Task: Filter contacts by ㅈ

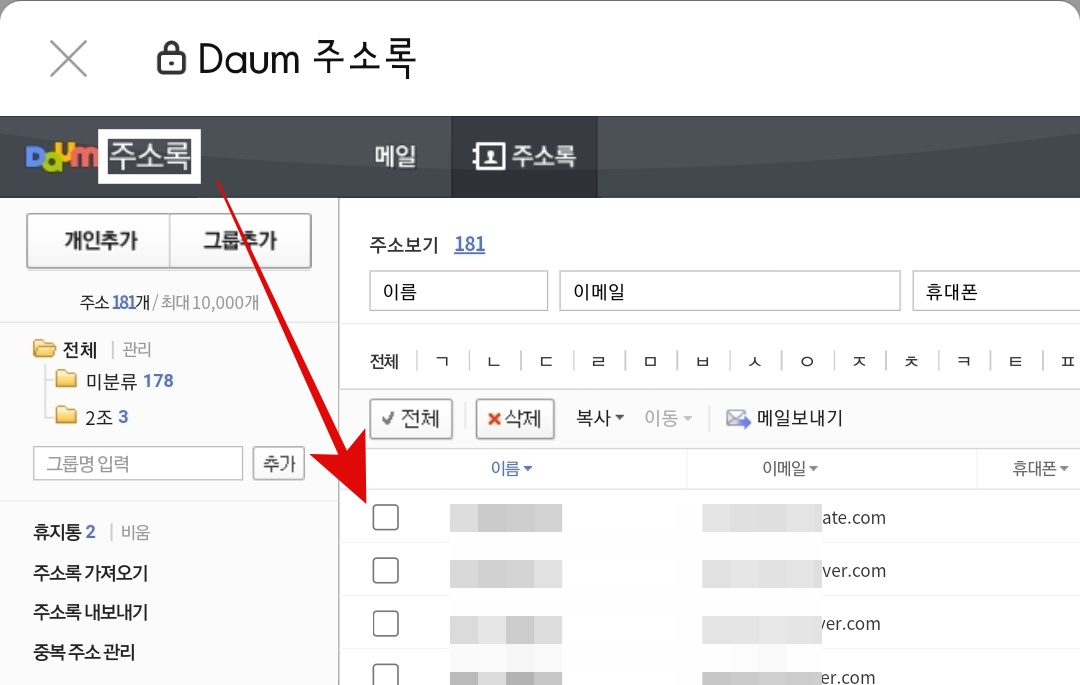Action: 859,361
